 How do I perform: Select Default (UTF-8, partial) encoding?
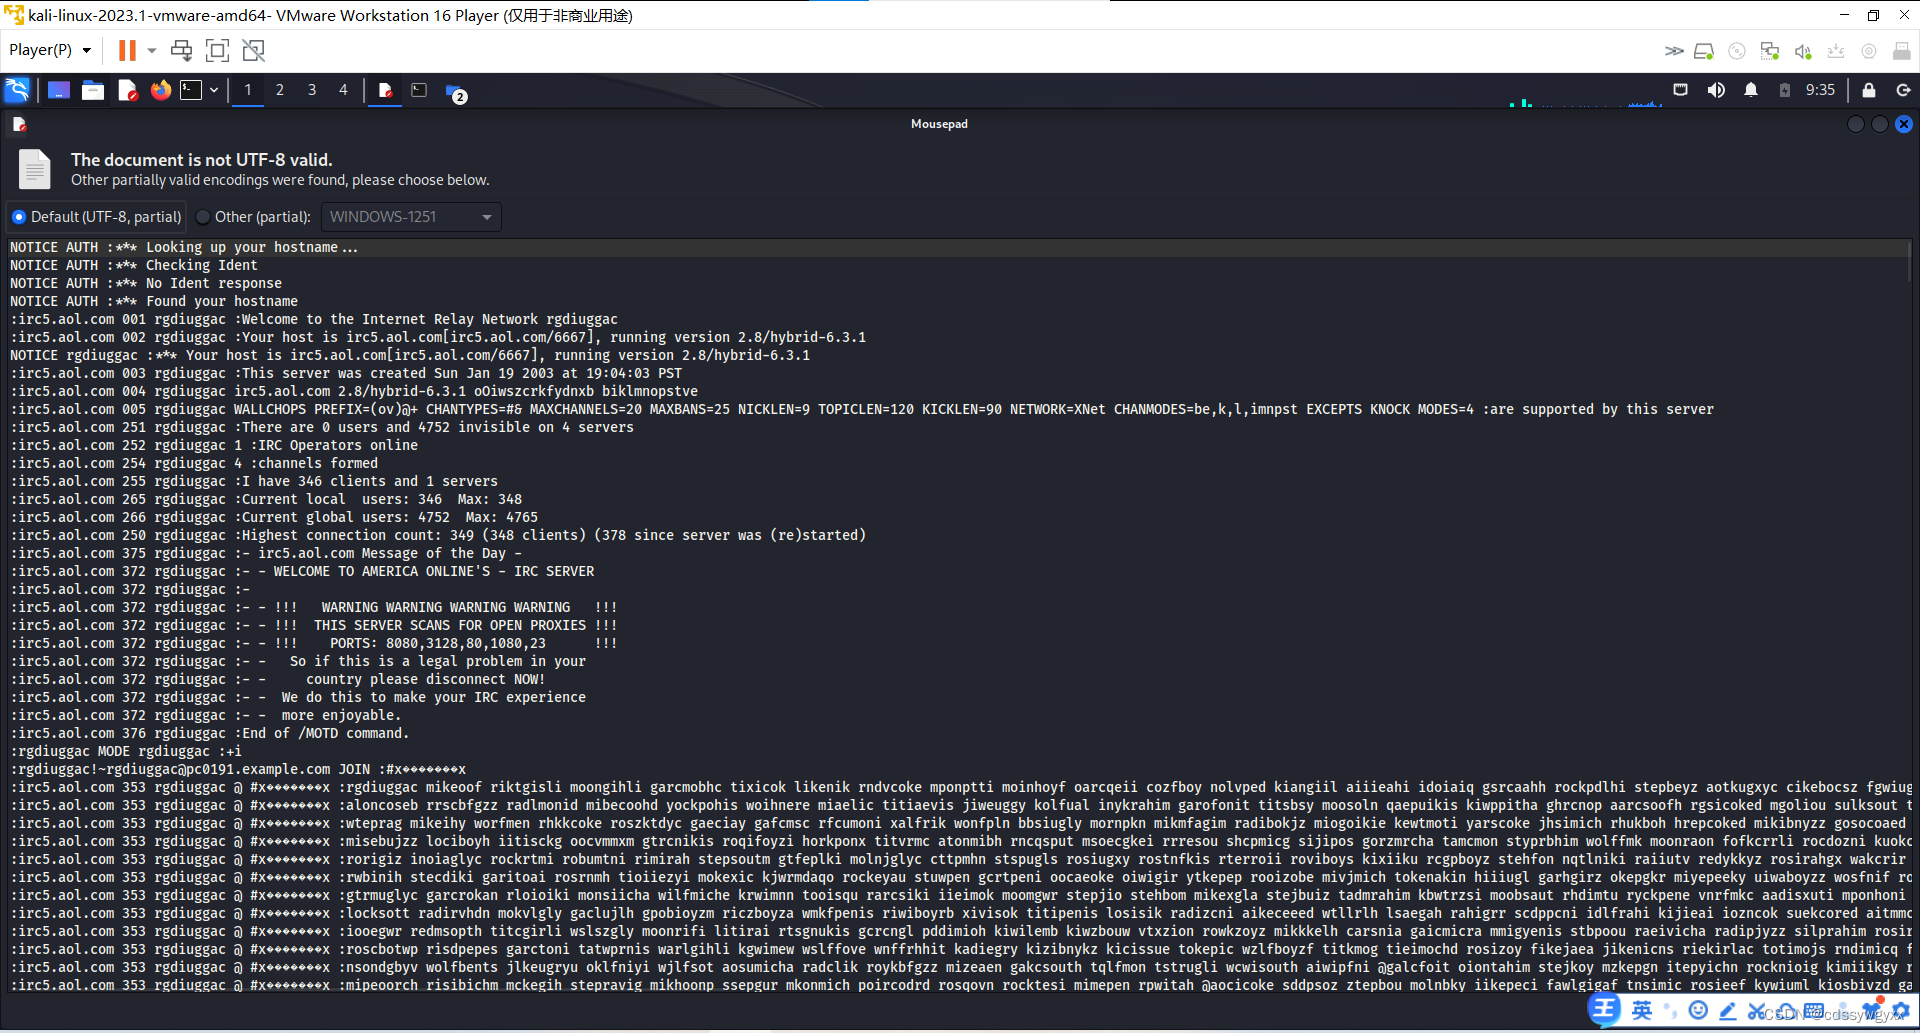(97, 217)
